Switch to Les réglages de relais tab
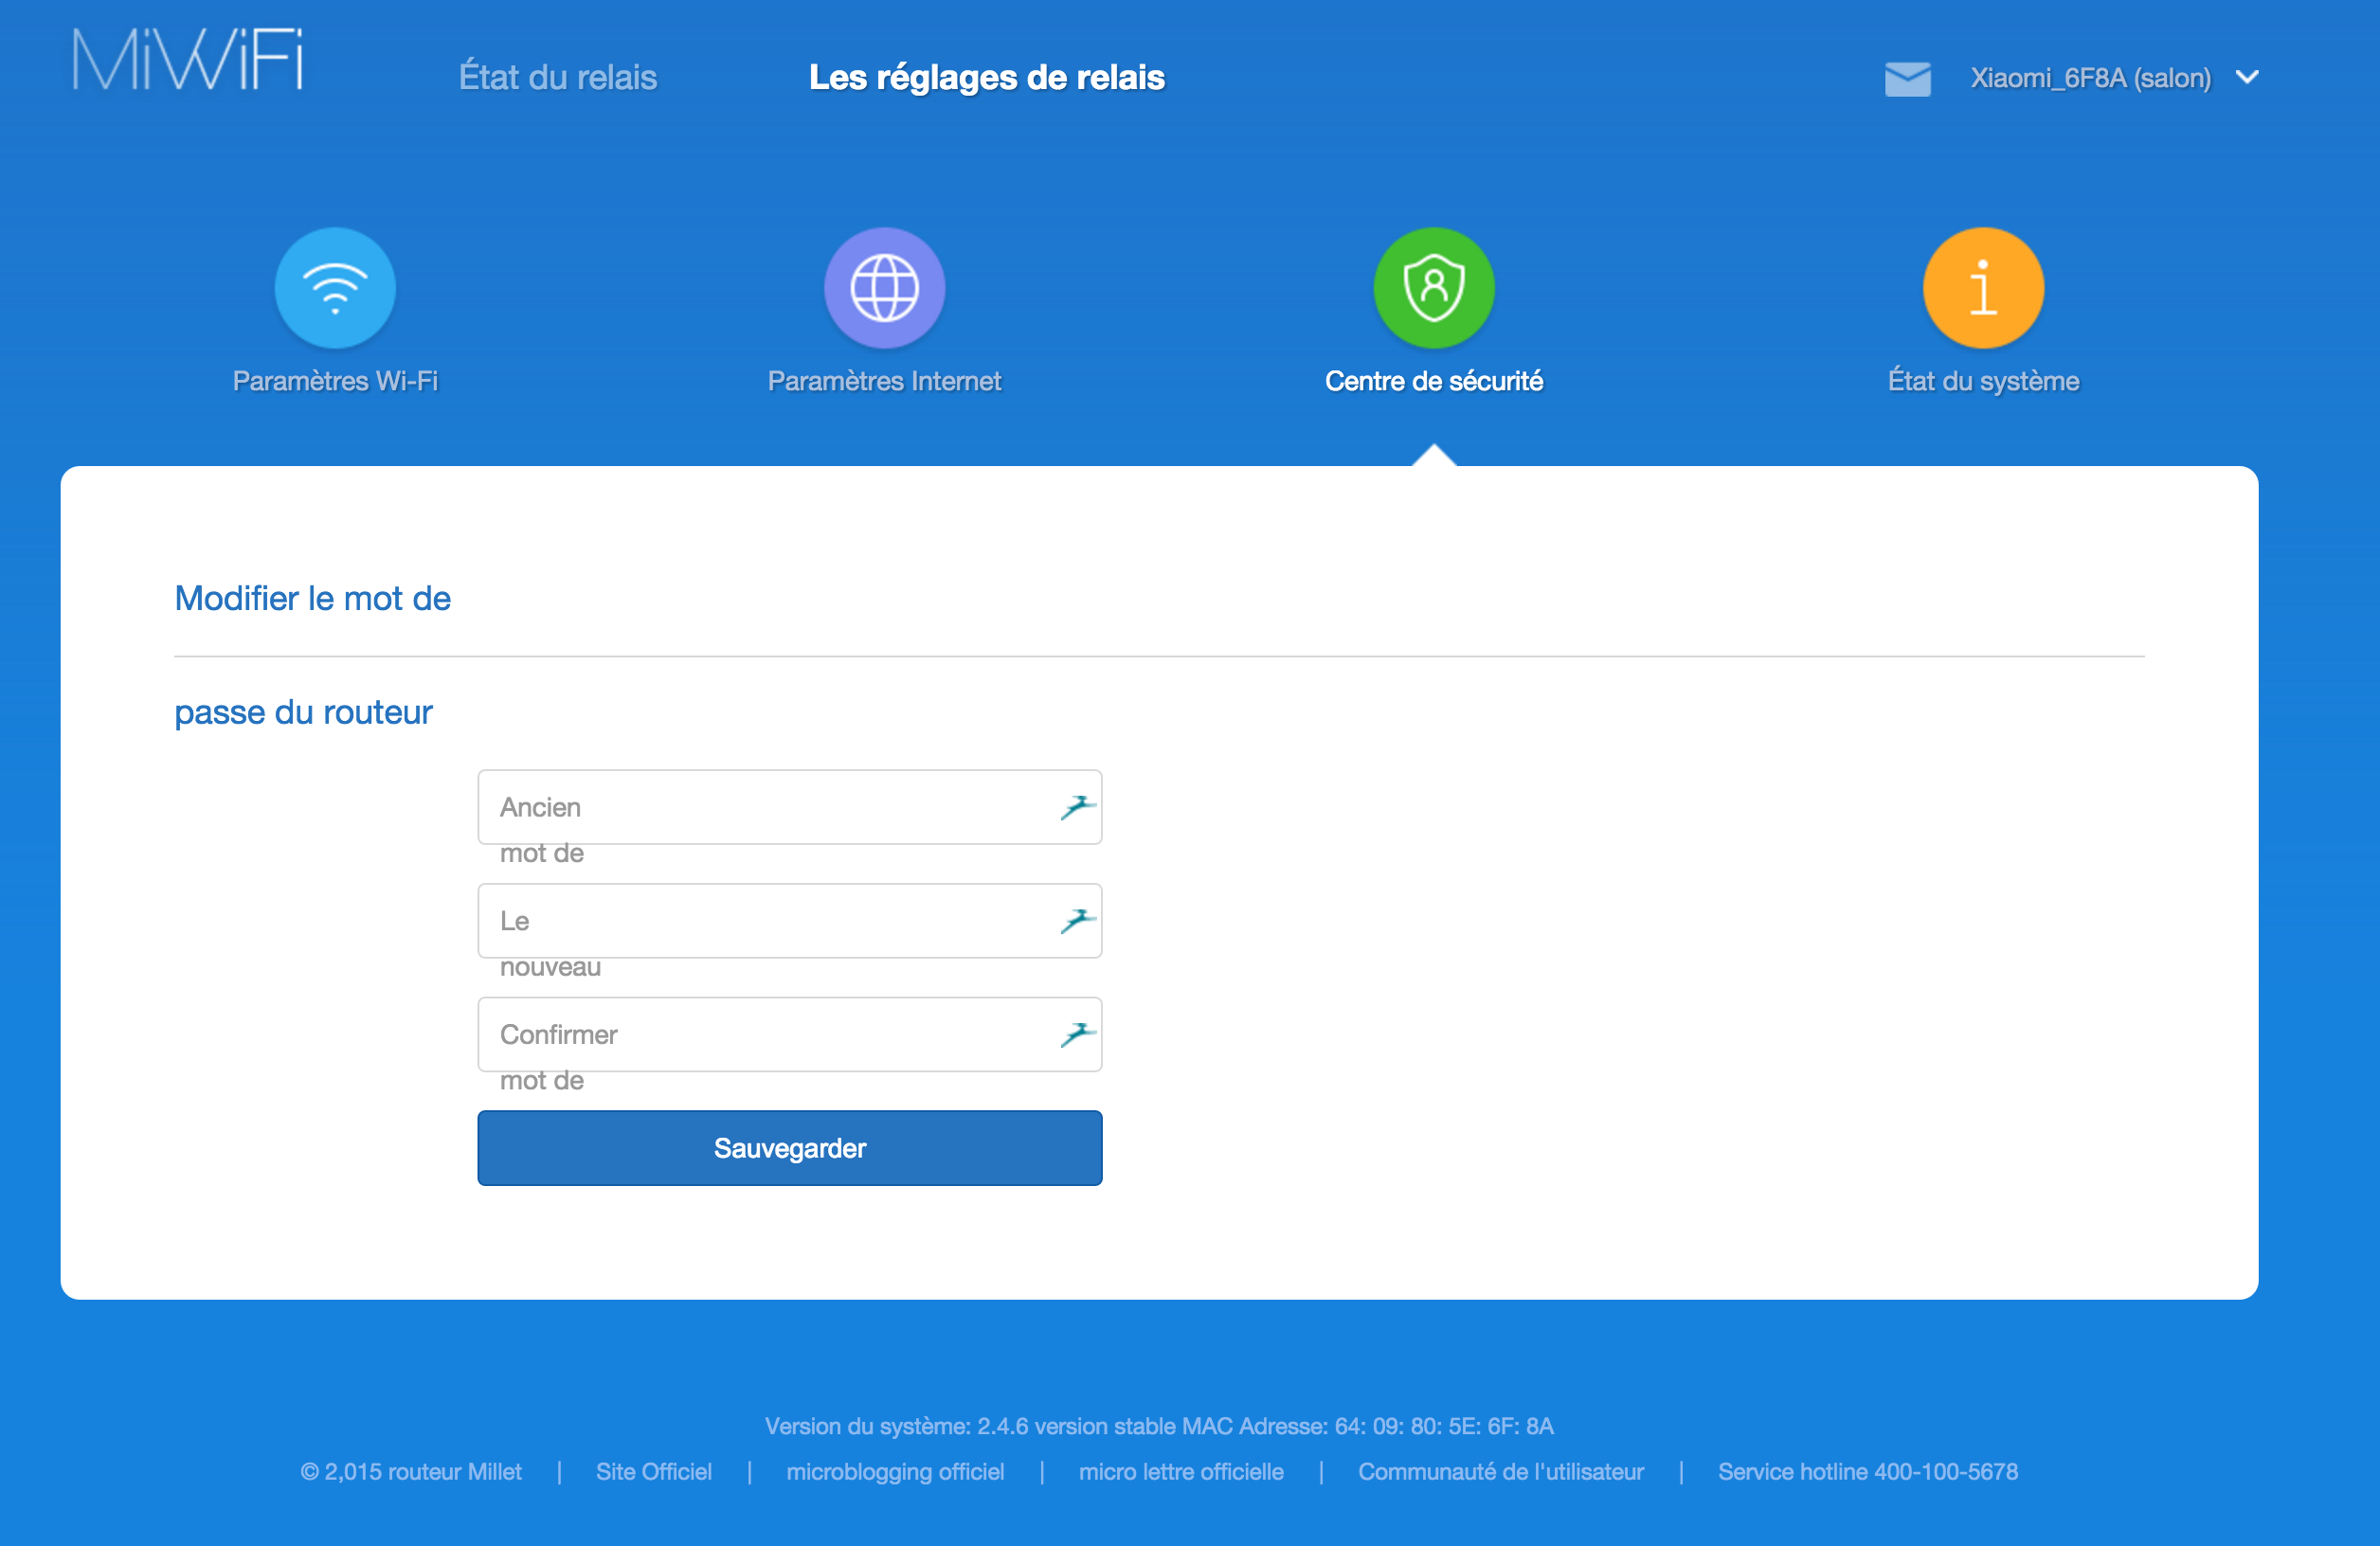The image size is (2380, 1546). click(986, 78)
